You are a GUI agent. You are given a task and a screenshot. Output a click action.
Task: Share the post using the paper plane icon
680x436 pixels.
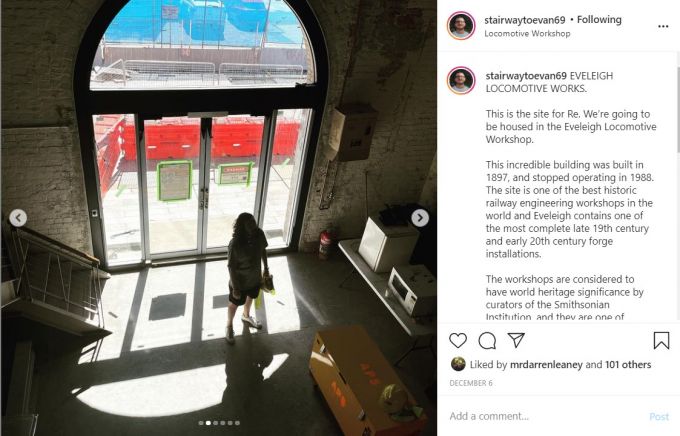click(516, 340)
